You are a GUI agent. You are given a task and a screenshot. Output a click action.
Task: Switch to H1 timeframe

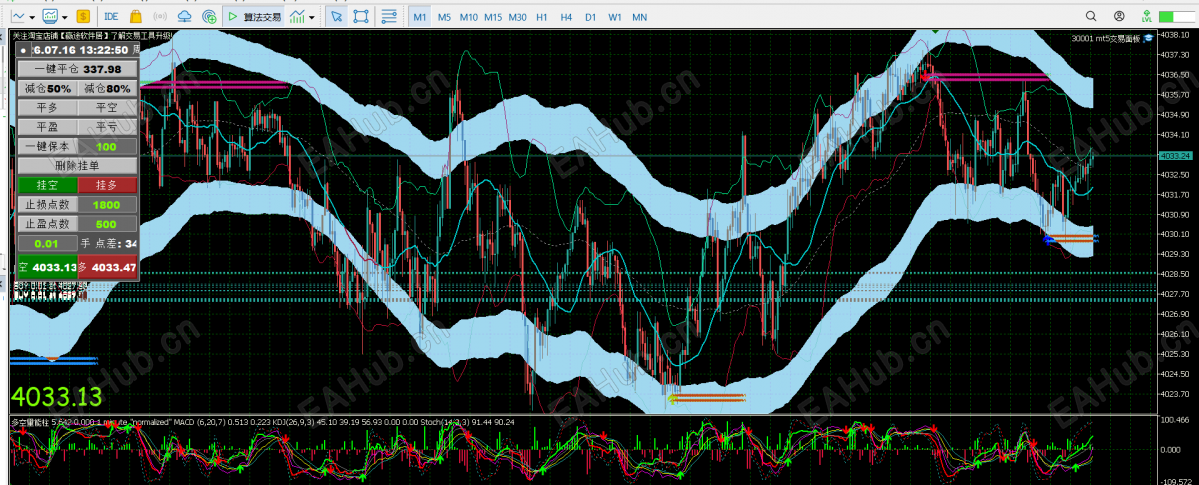[541, 16]
